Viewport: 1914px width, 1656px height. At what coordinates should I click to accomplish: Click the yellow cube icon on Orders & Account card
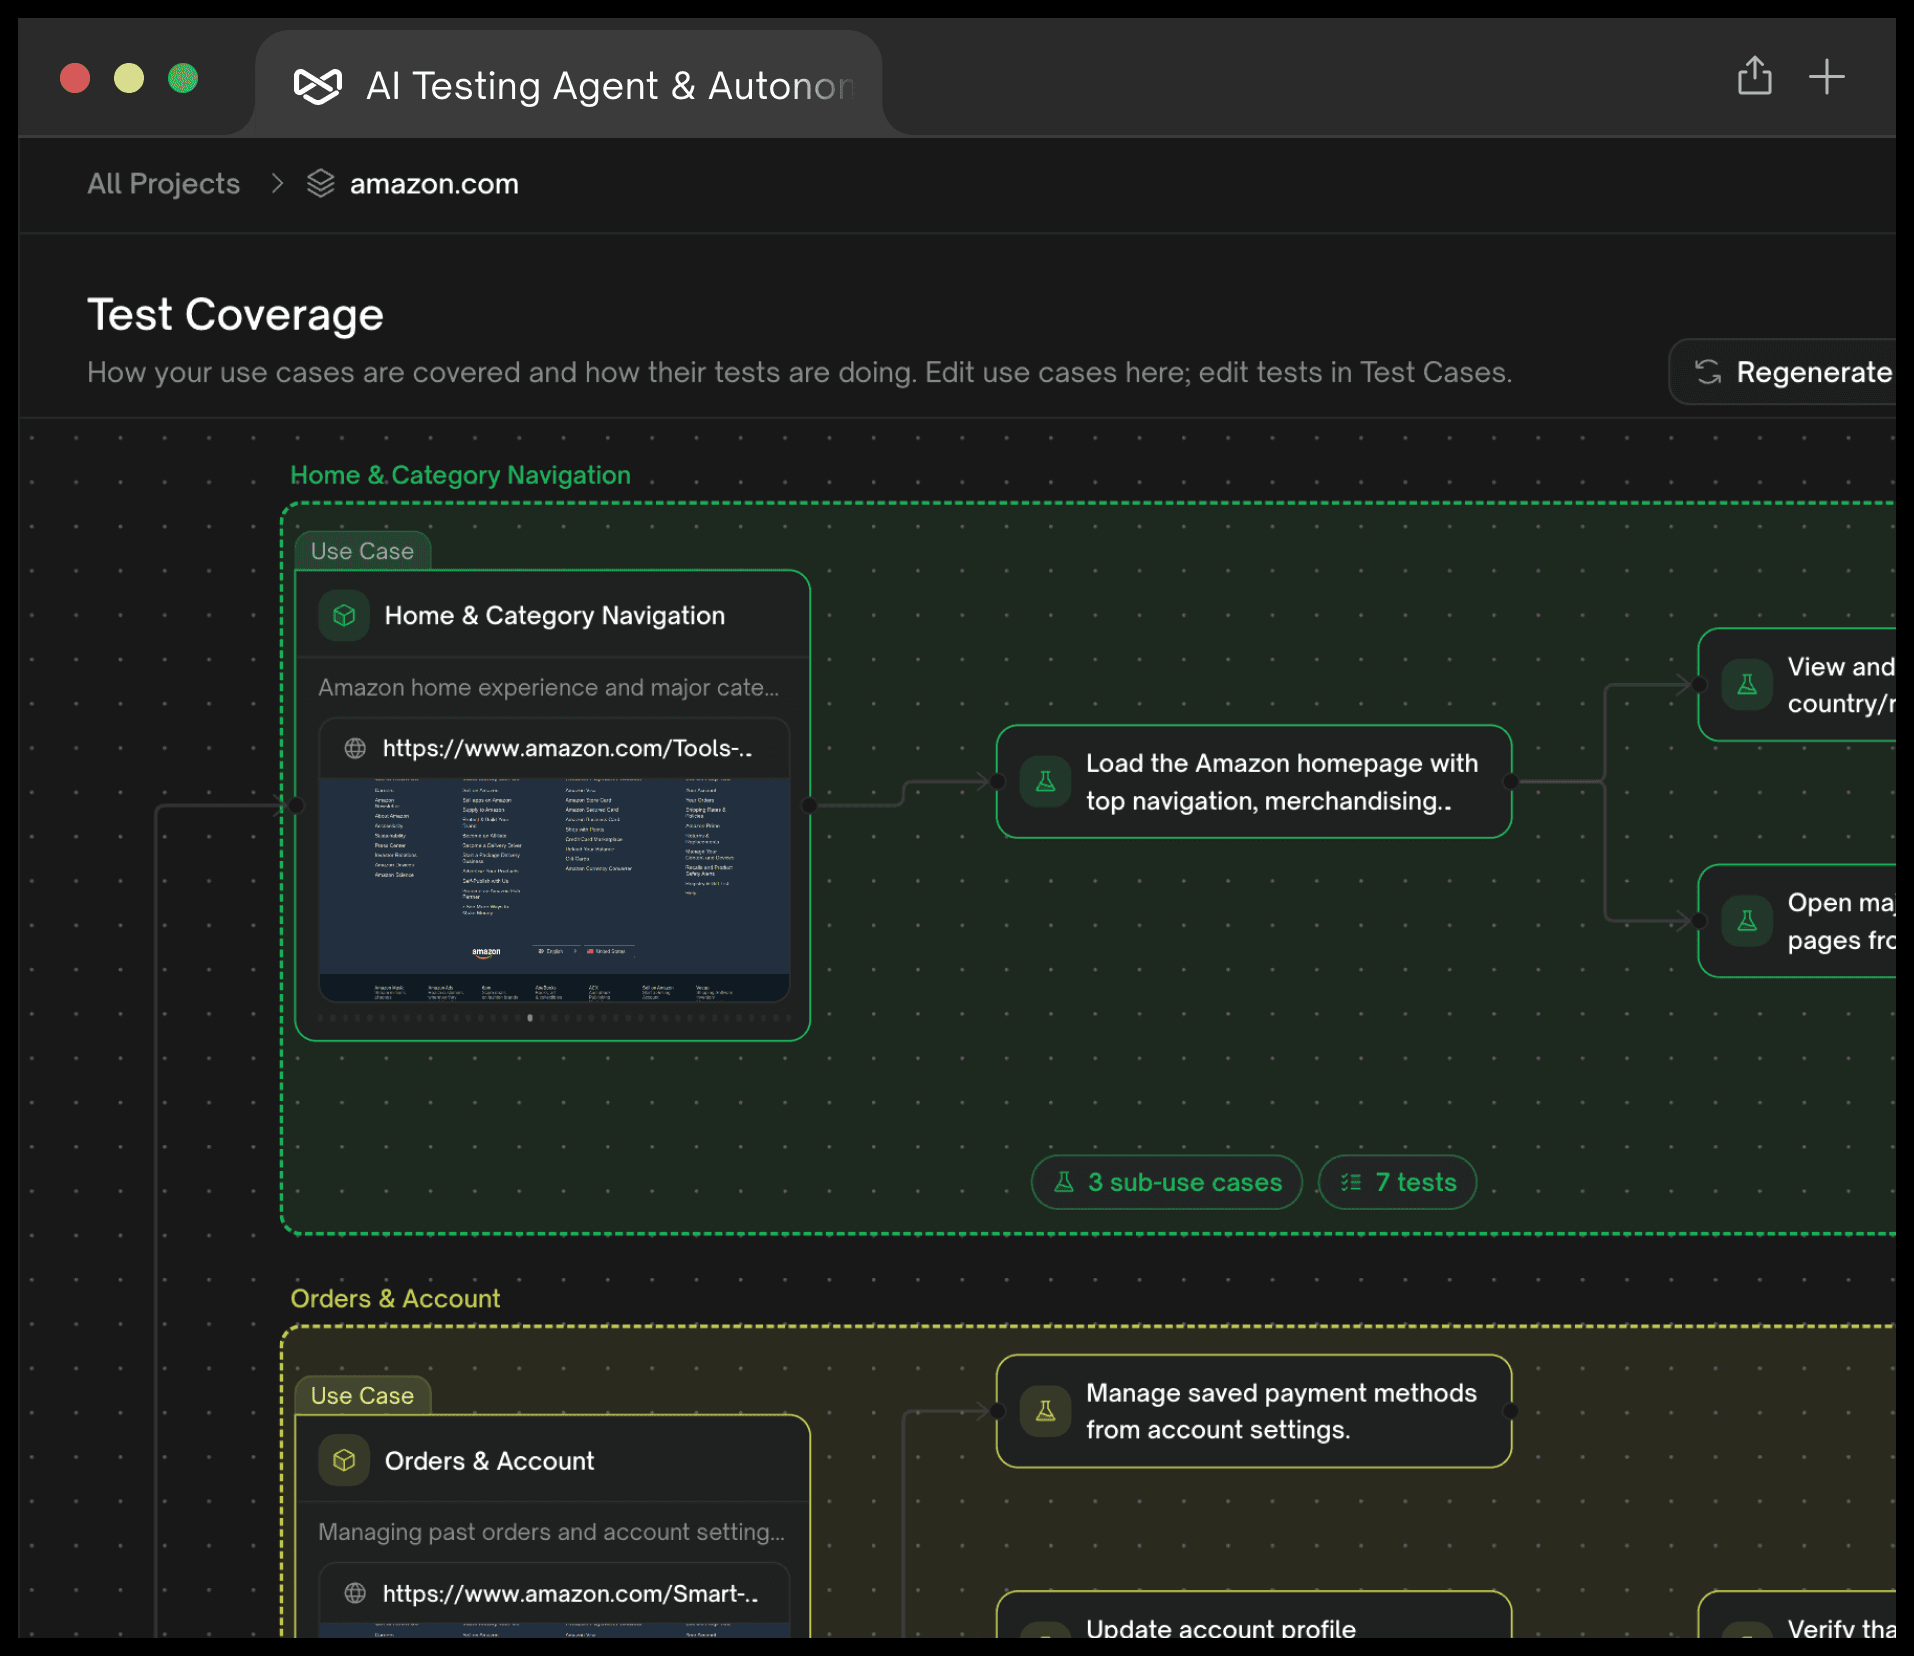[344, 1460]
